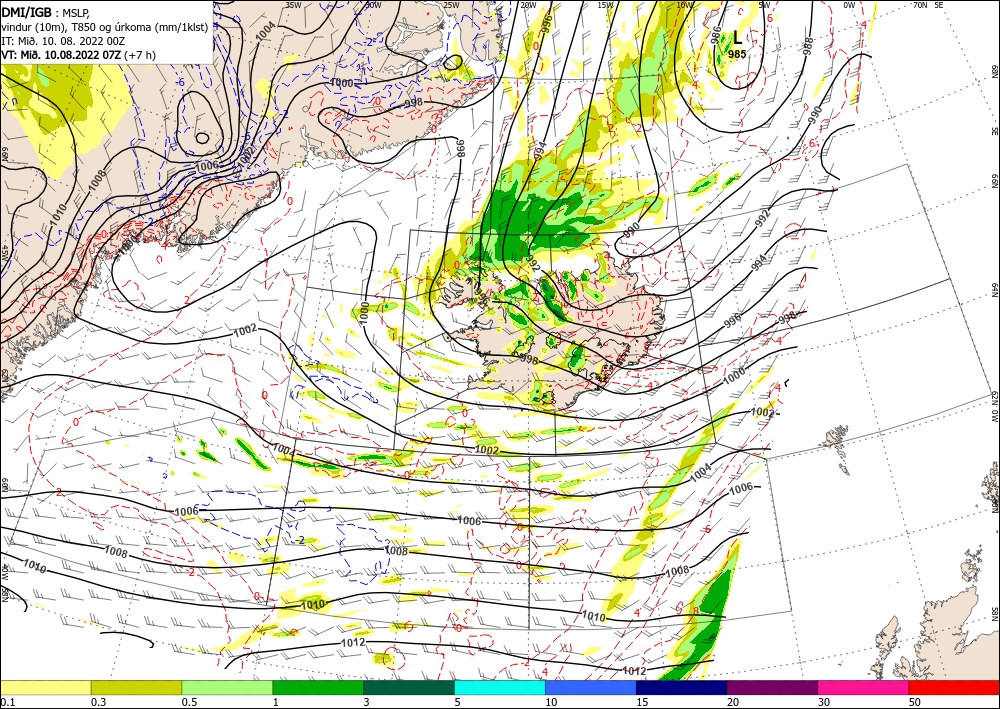The image size is (1000, 709).
Task: Click the "30" legend value
Action: [824, 701]
